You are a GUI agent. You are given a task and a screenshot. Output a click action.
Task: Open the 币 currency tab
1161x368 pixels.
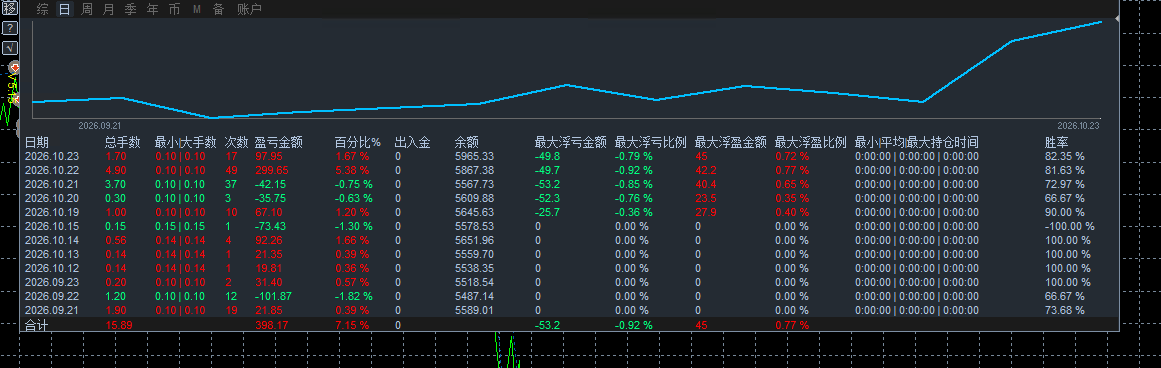pyautogui.click(x=175, y=10)
